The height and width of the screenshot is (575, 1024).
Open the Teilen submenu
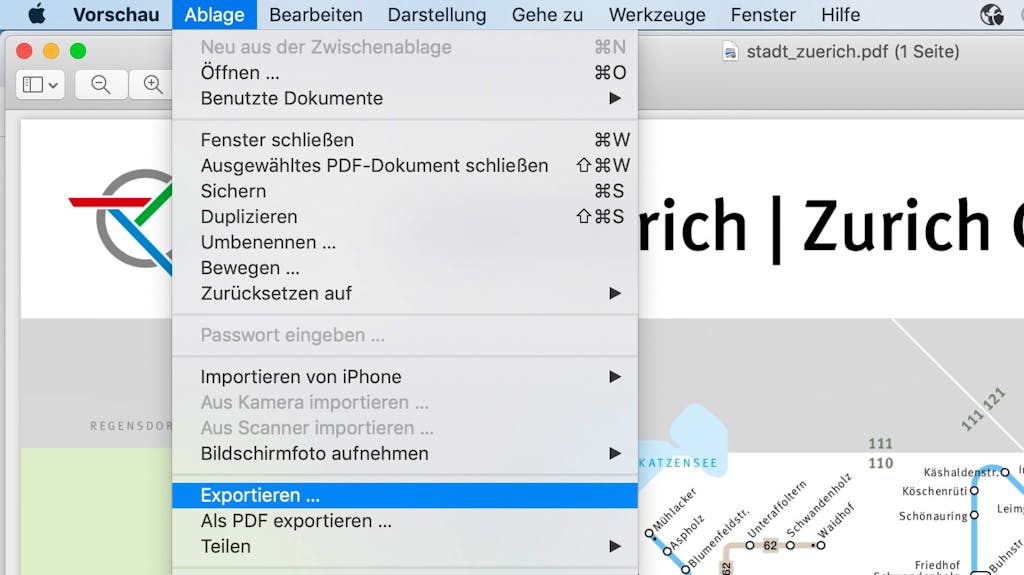coord(405,546)
